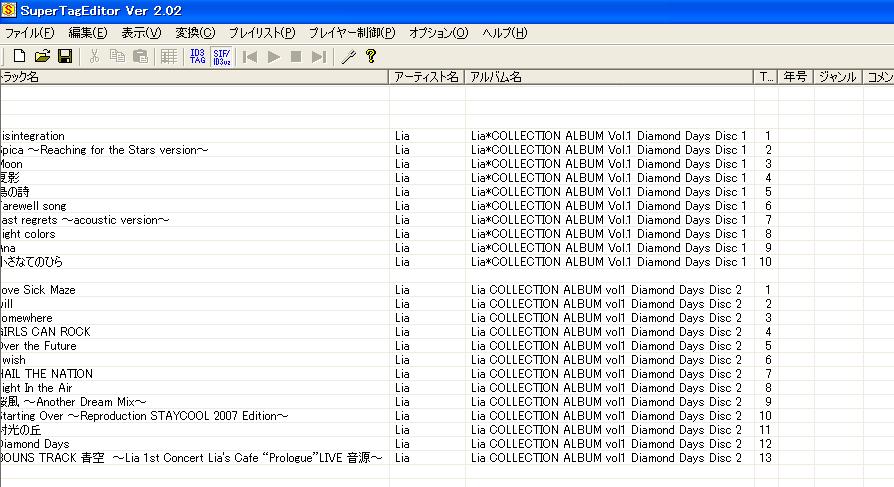The height and width of the screenshot is (487, 894).
Task: Sort by アルバム名 column header
Action: click(609, 77)
